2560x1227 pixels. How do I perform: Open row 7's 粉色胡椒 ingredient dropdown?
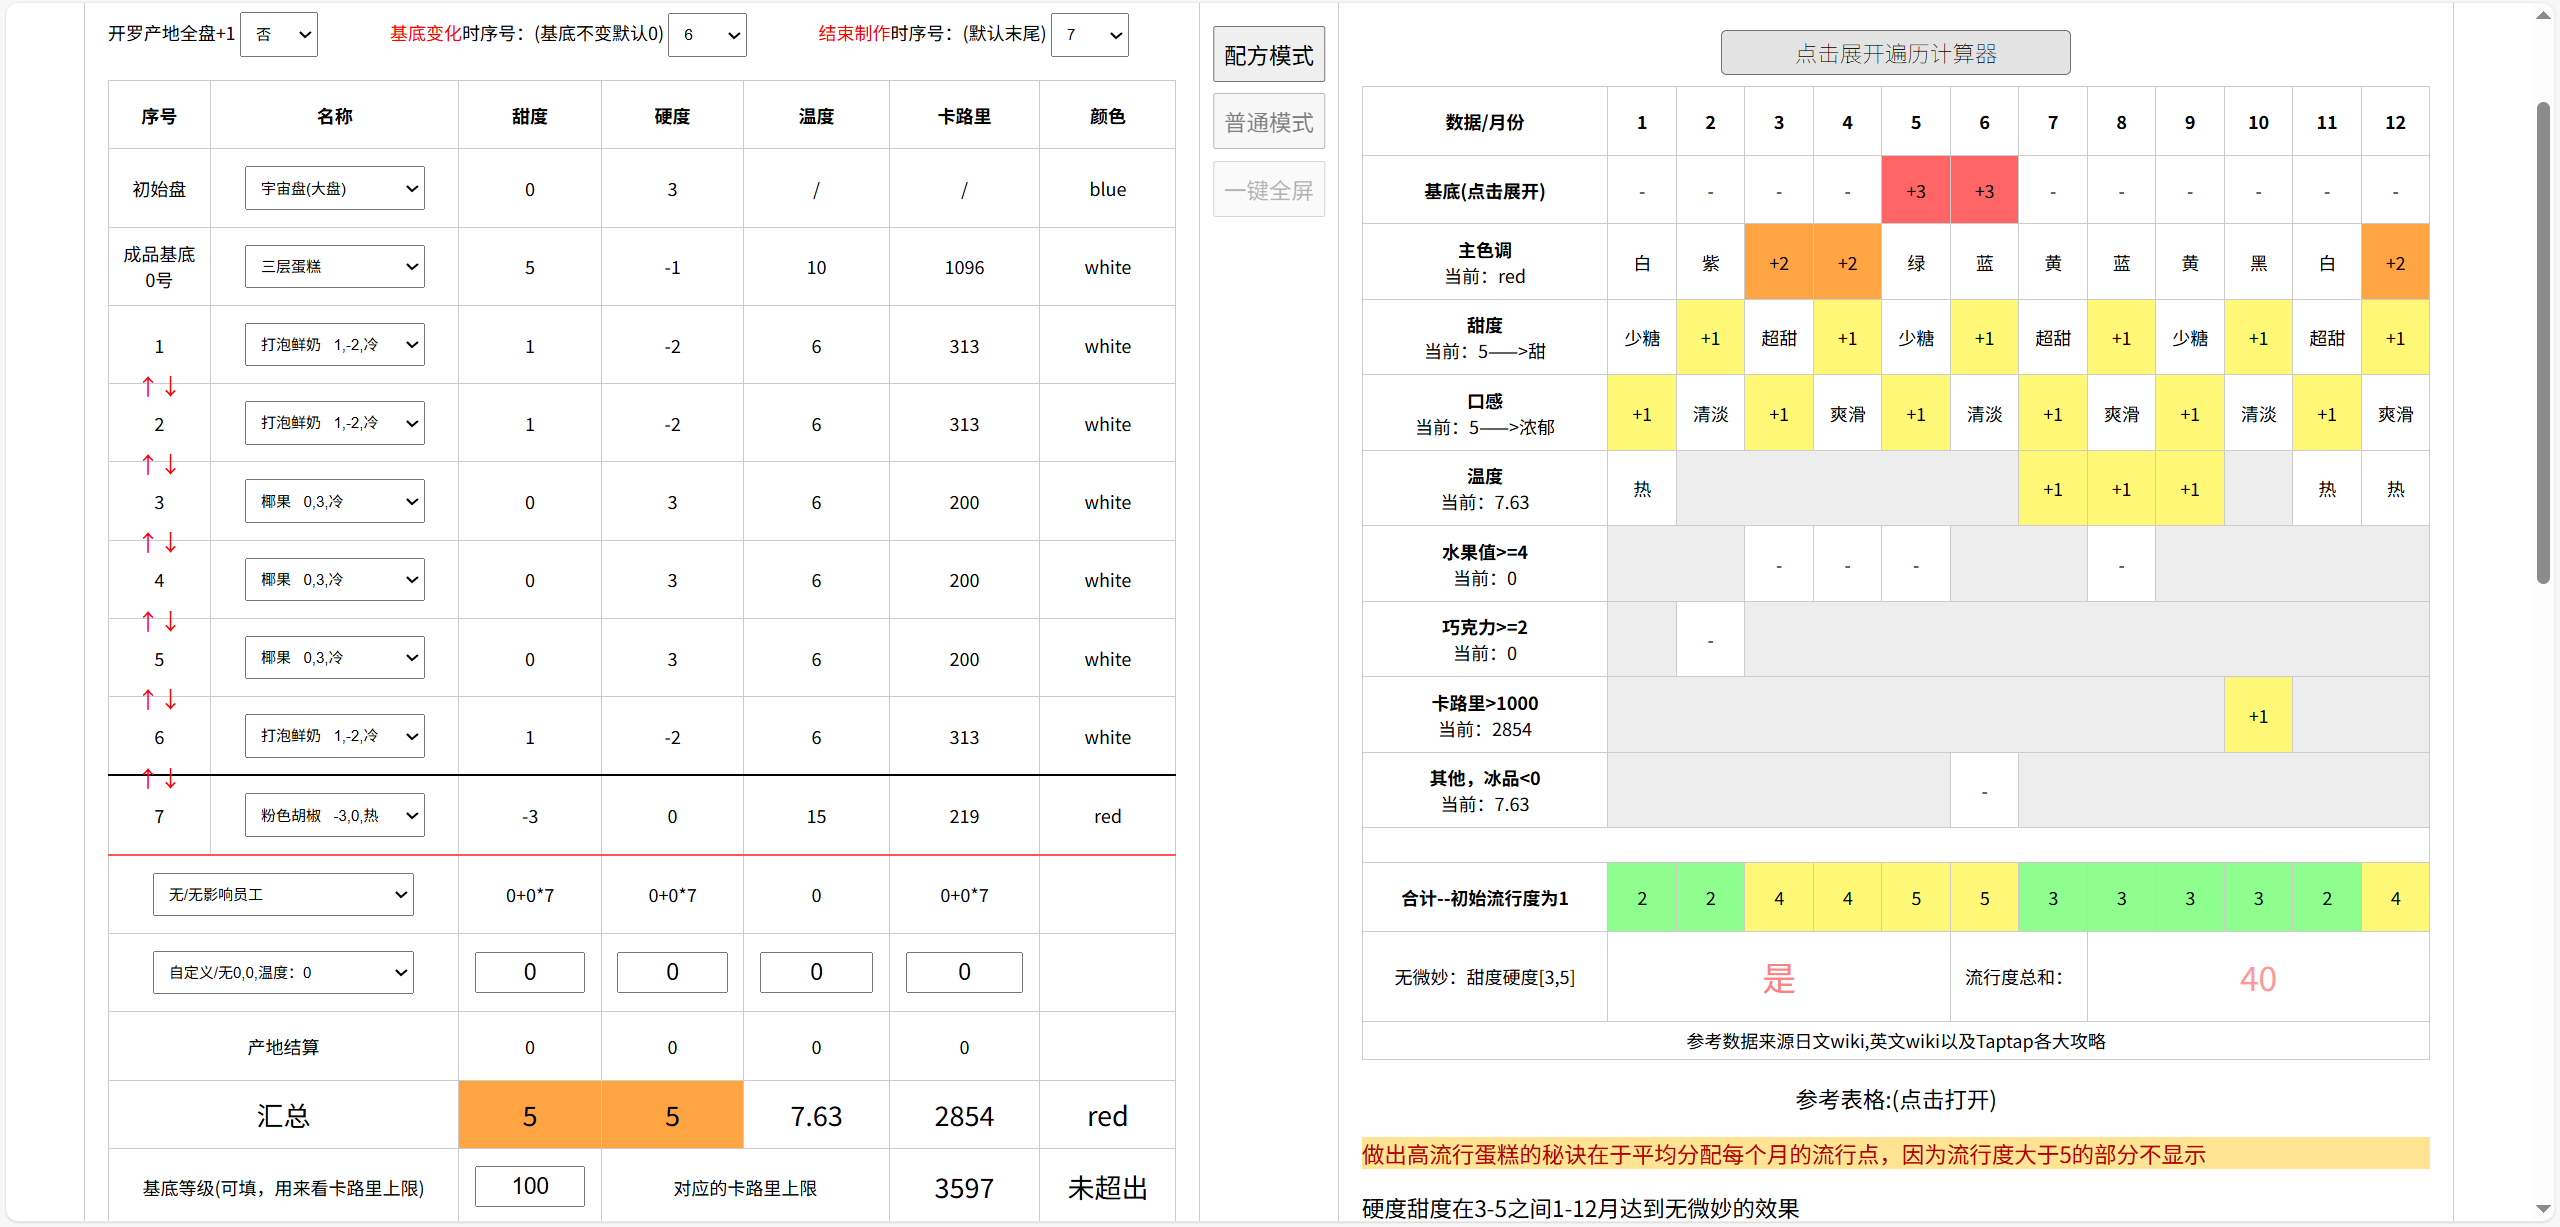click(335, 815)
